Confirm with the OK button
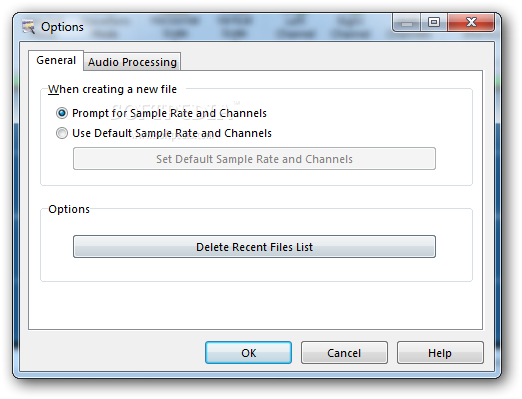 [x=248, y=353]
